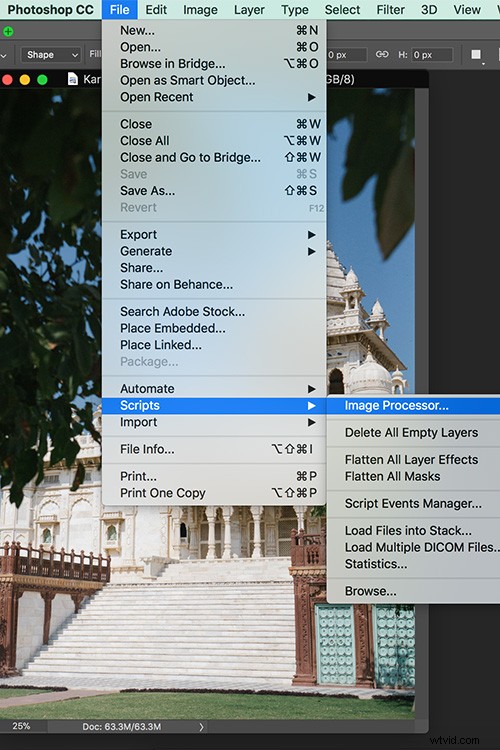
Task: Select Open as Smart Object...
Action: 214,80
